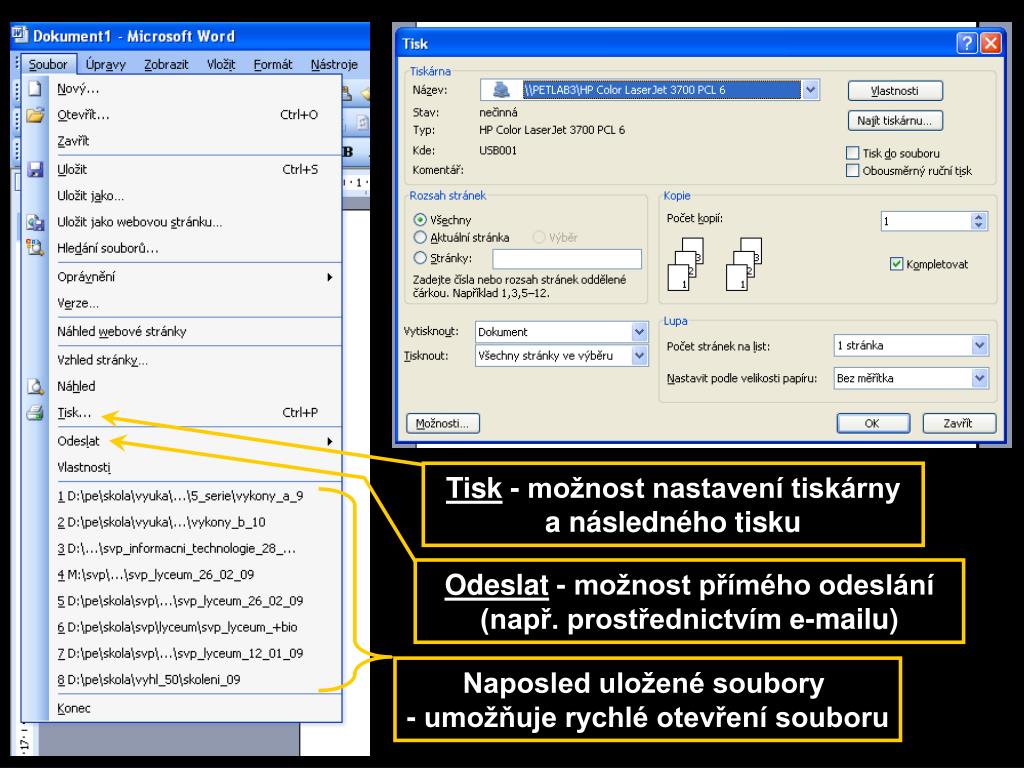Click the Možnosti... button

click(x=442, y=423)
